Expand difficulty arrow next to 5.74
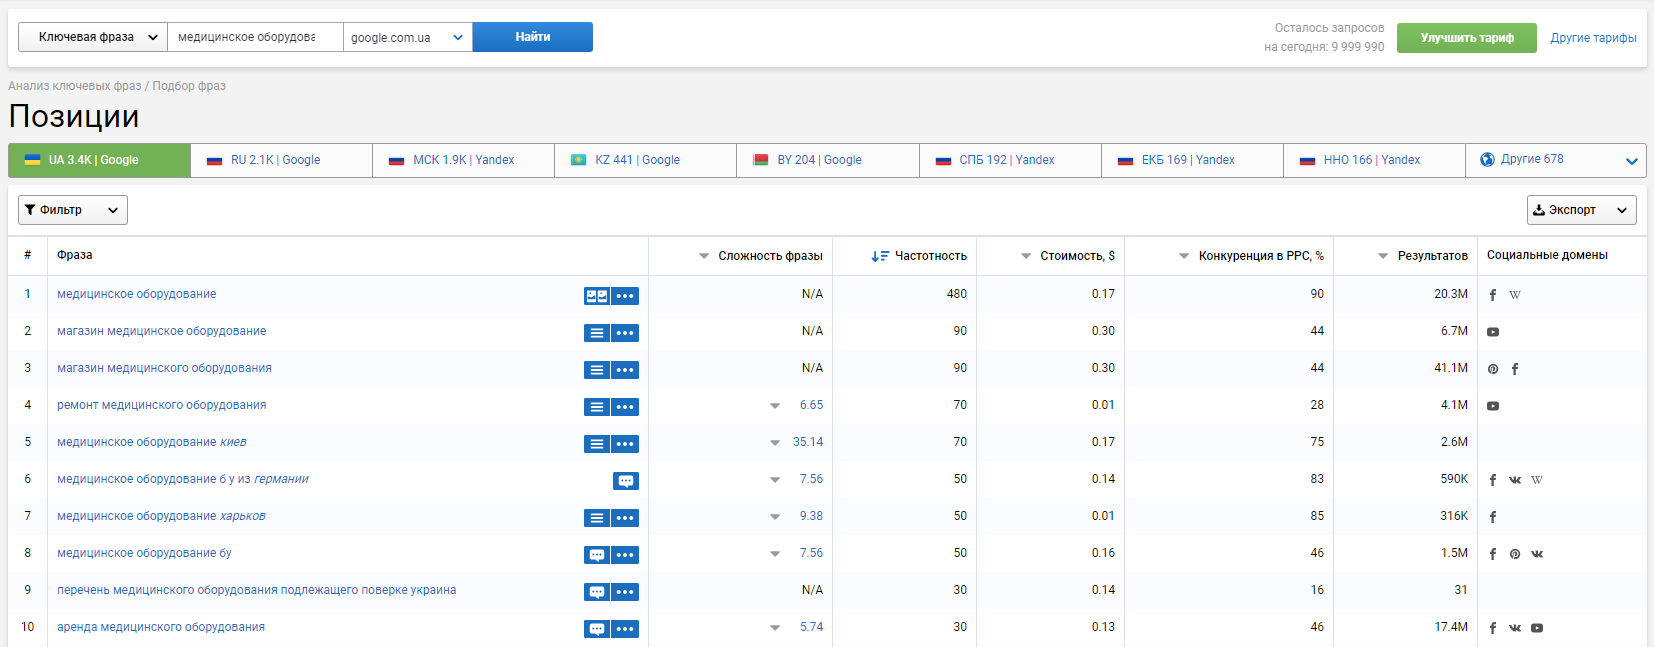 pyautogui.click(x=775, y=628)
